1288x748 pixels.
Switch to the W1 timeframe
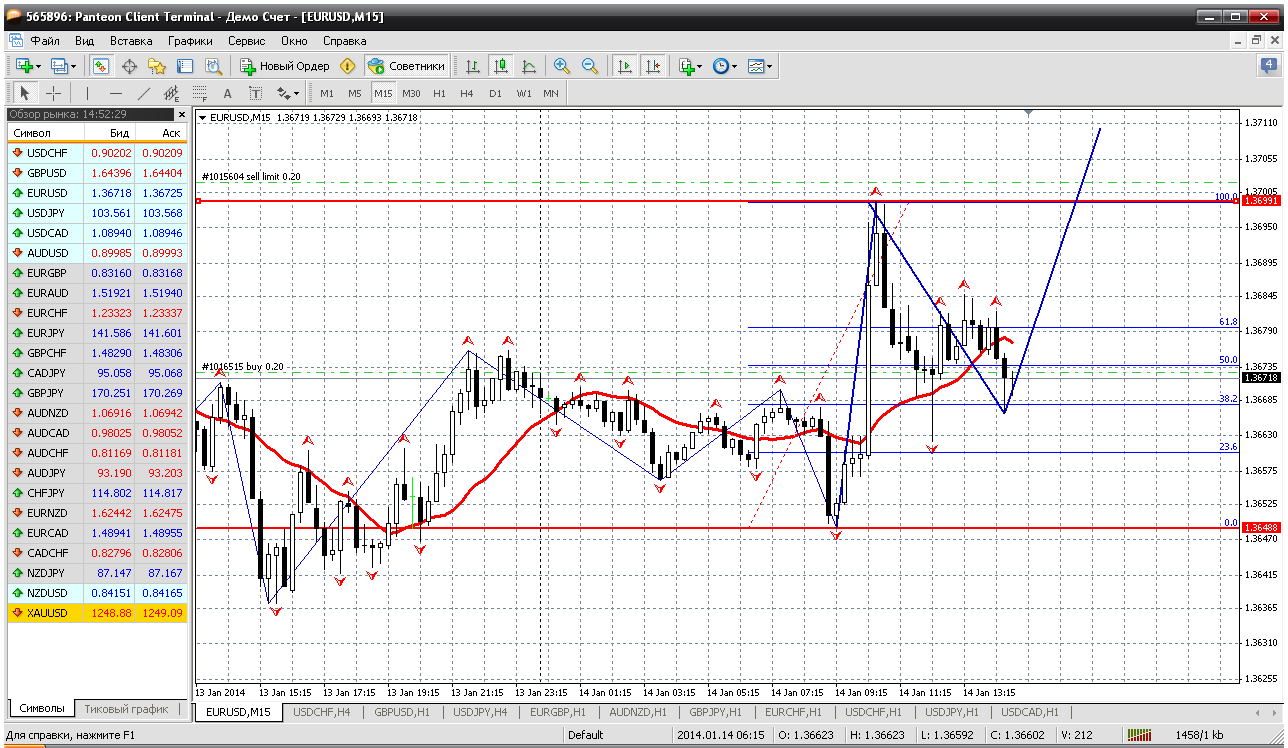[524, 93]
